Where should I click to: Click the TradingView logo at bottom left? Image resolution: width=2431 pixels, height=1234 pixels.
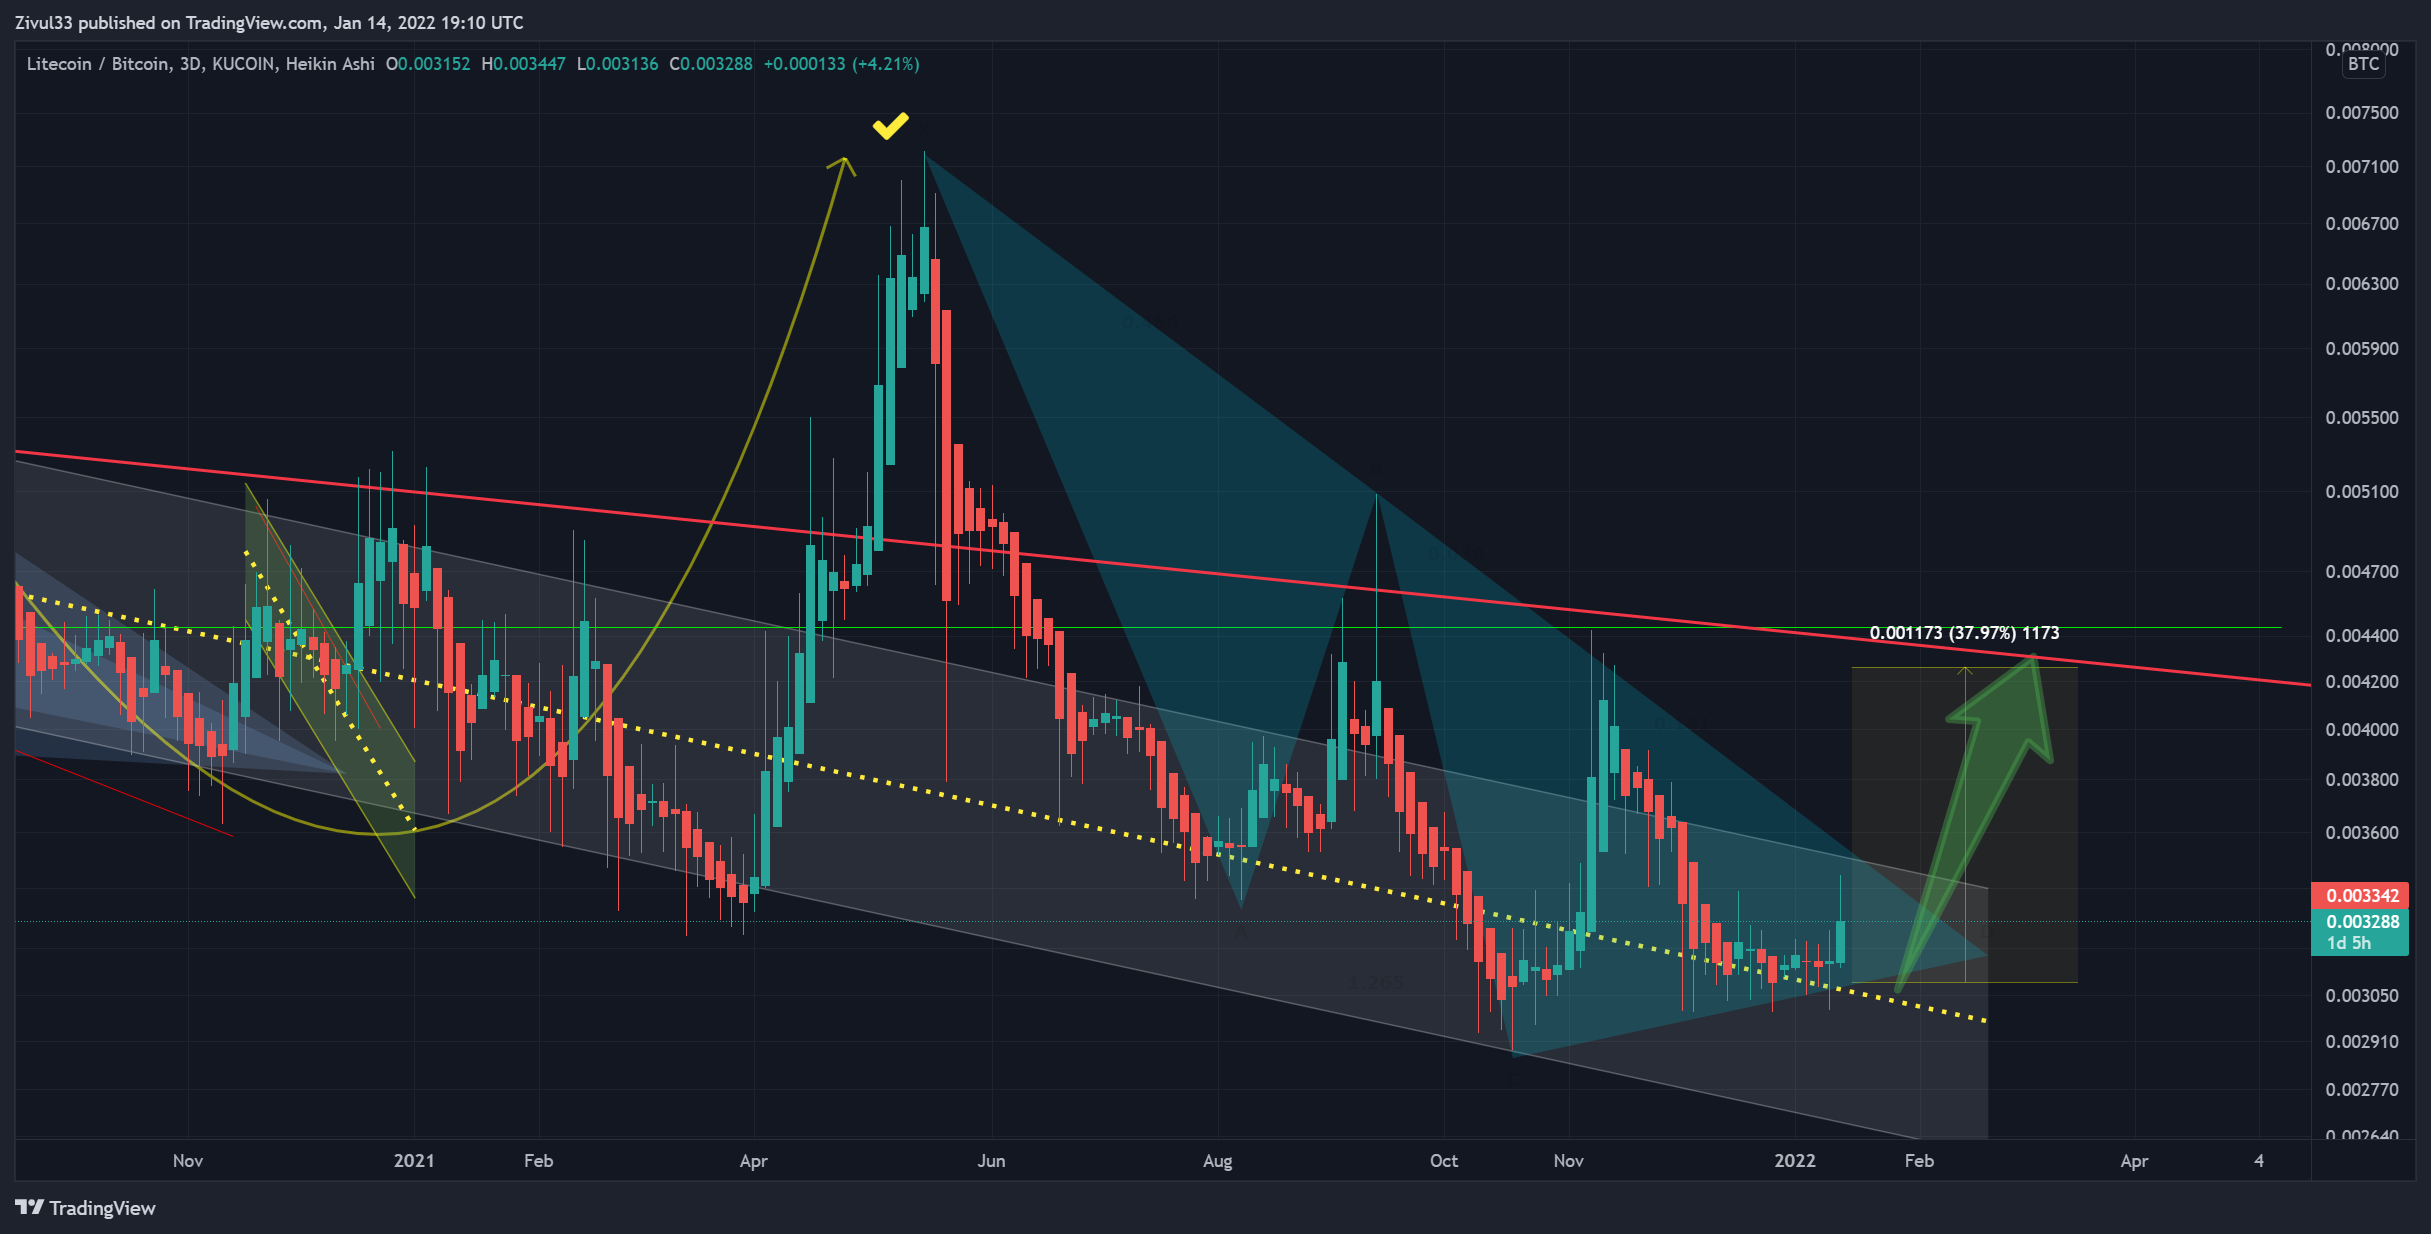[x=86, y=1208]
